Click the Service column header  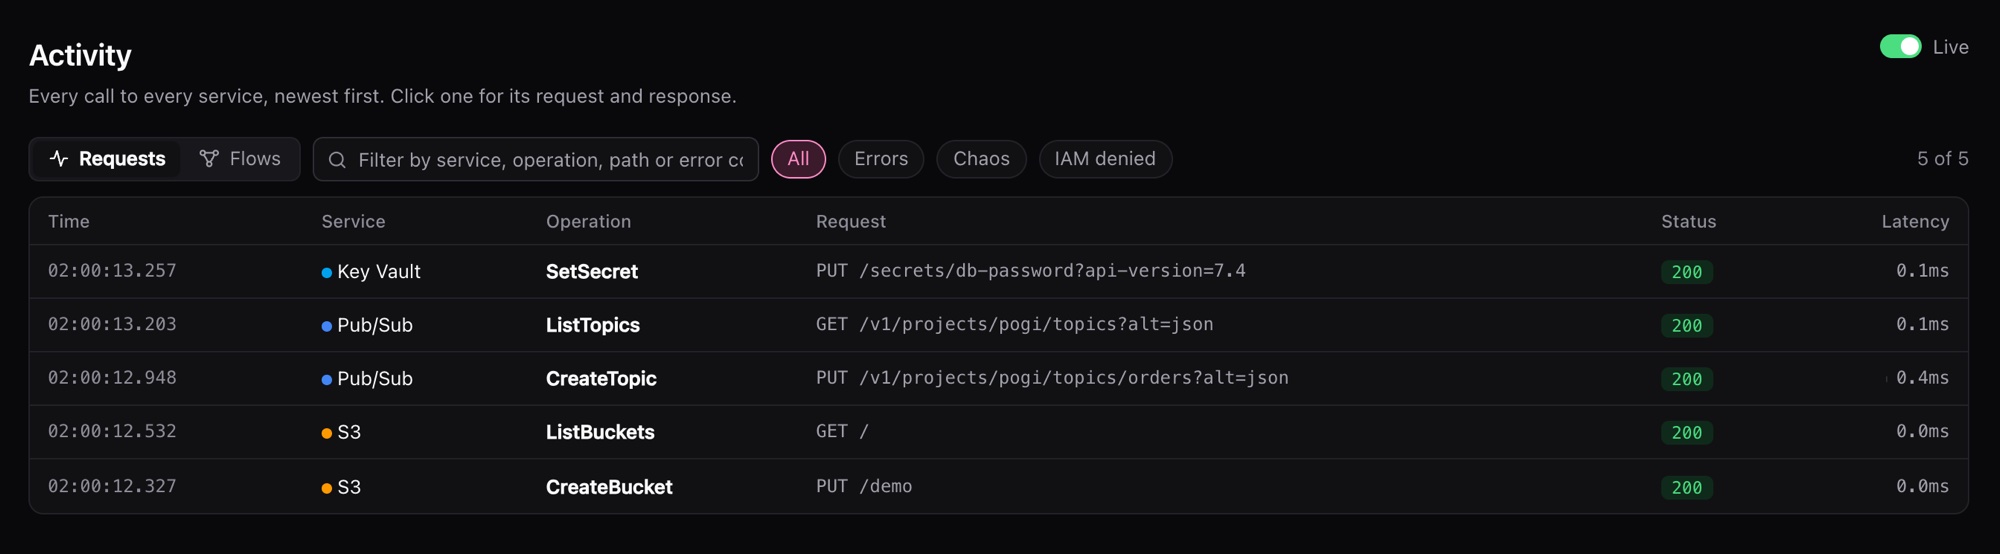[x=353, y=222]
